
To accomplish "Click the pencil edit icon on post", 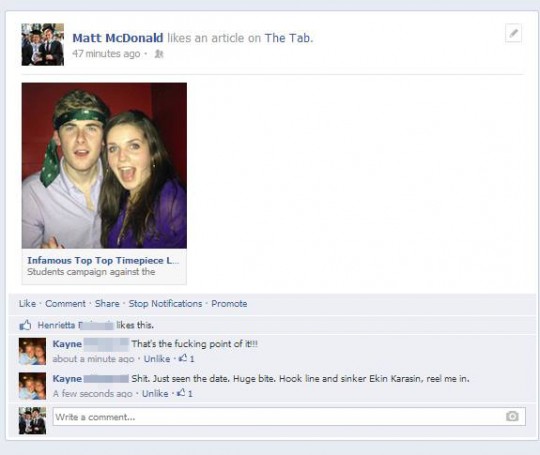I will 513,33.
